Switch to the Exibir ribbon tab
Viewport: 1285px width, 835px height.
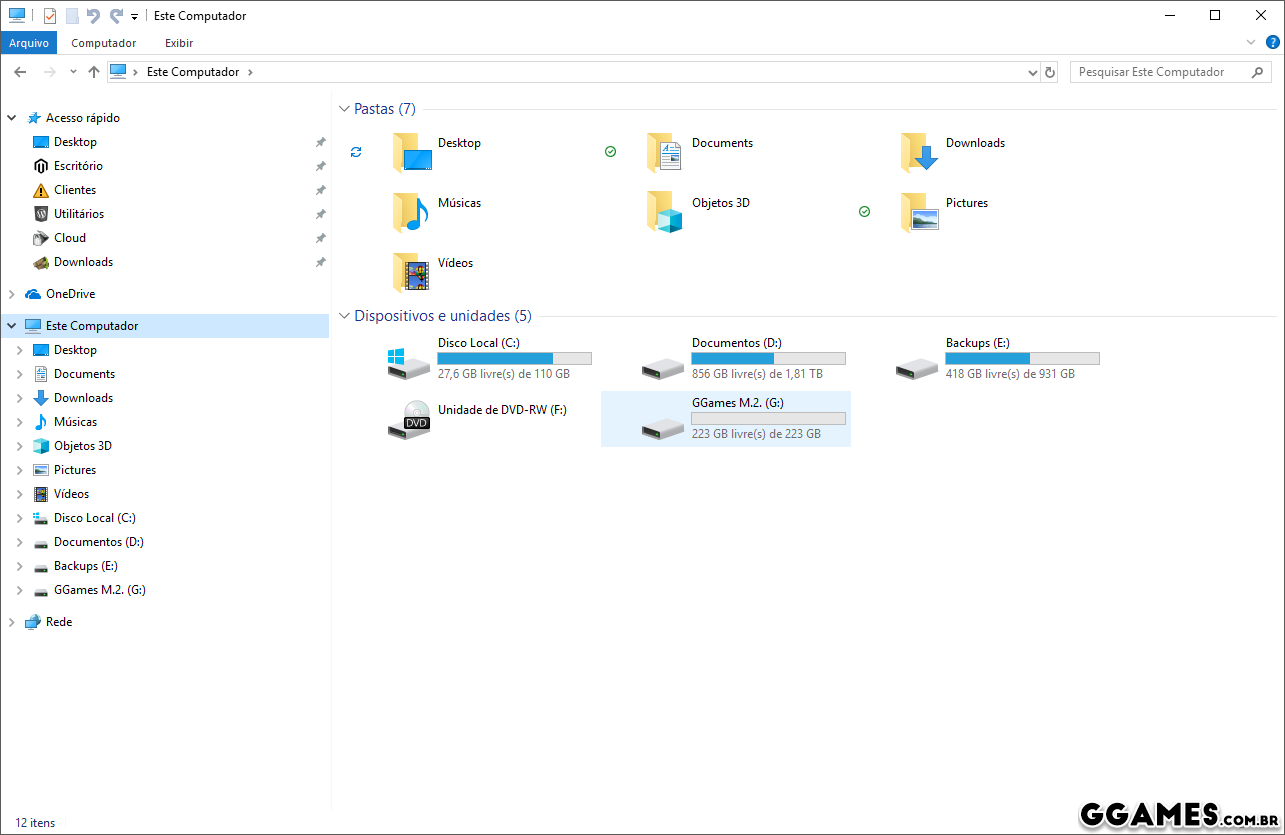(179, 43)
